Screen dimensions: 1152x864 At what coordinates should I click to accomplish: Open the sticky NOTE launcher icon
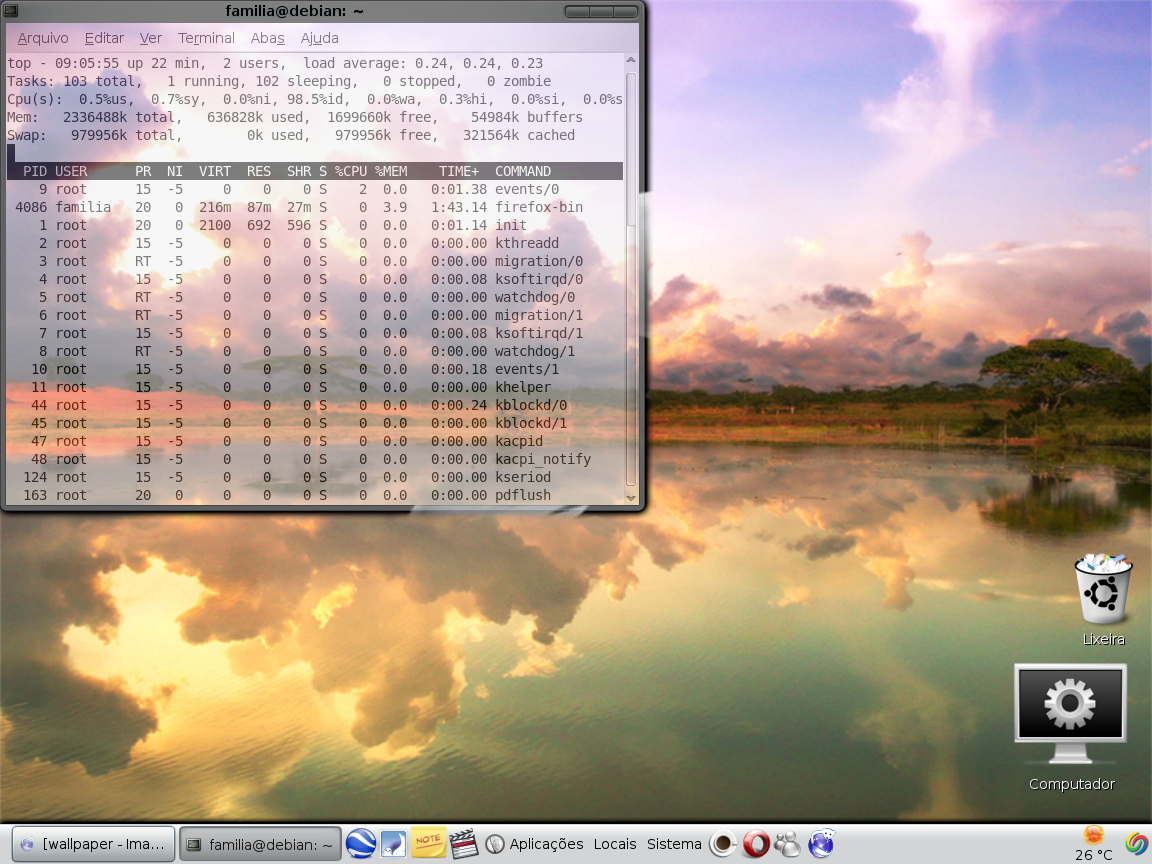tap(428, 843)
